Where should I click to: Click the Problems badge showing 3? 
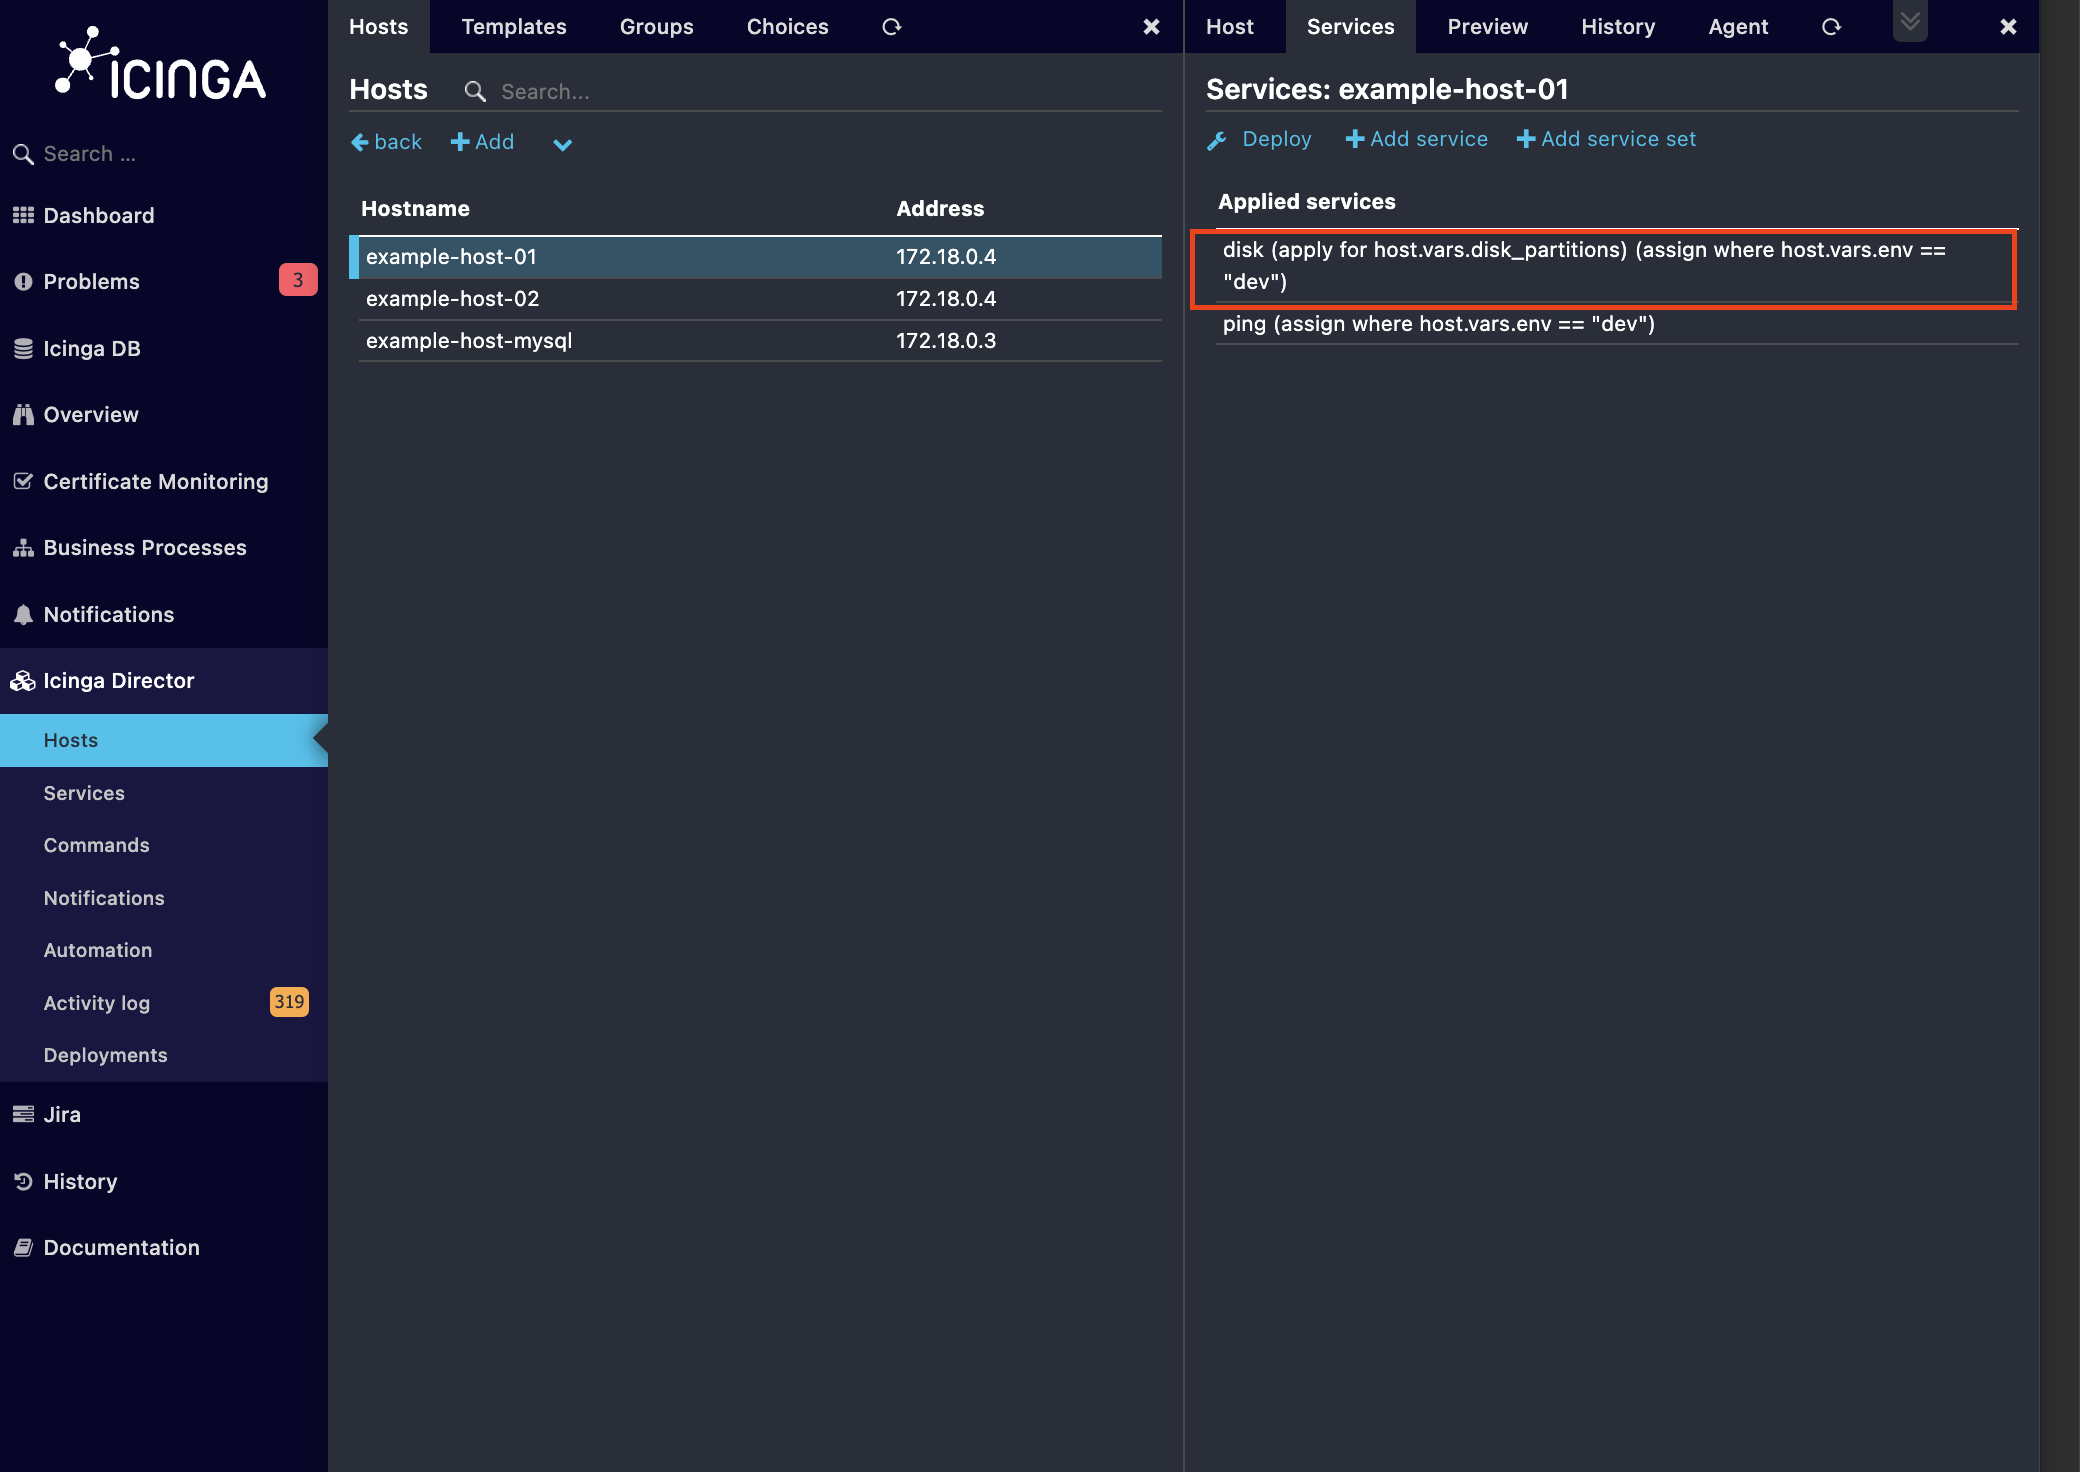pos(298,280)
